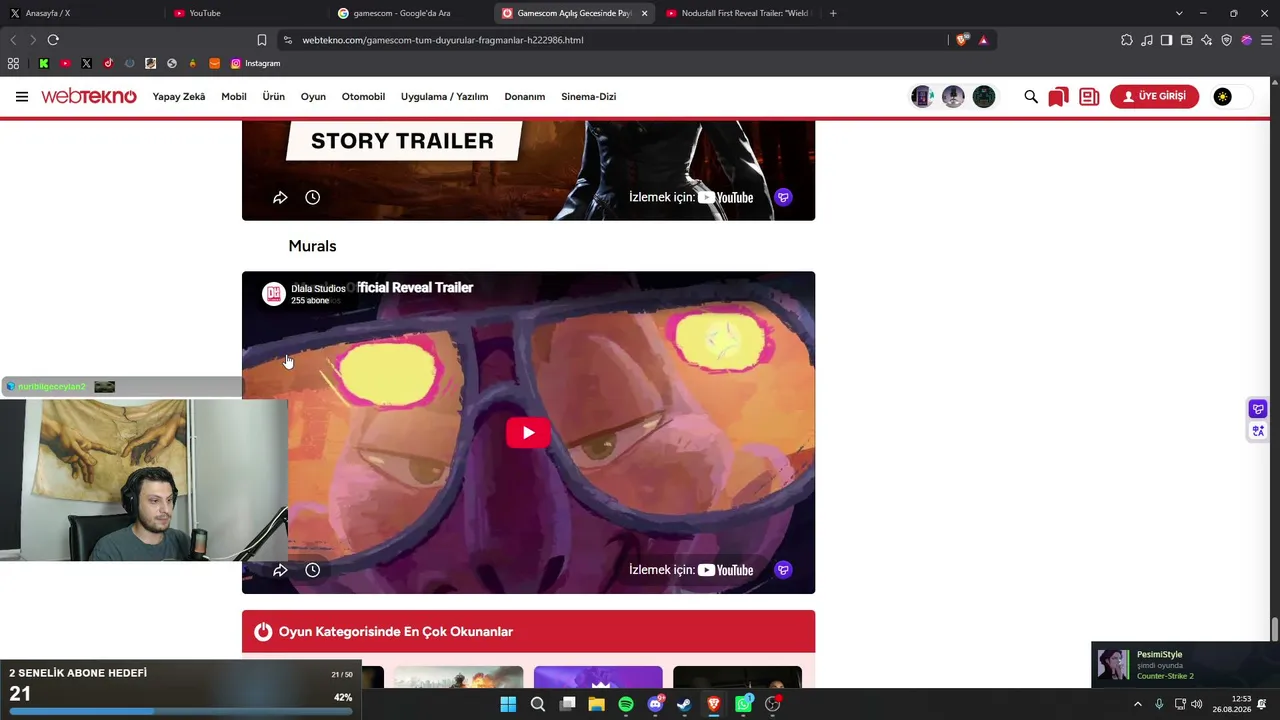Click the page vertical scrollbar thumb
1280x720 pixels.
(1274, 631)
